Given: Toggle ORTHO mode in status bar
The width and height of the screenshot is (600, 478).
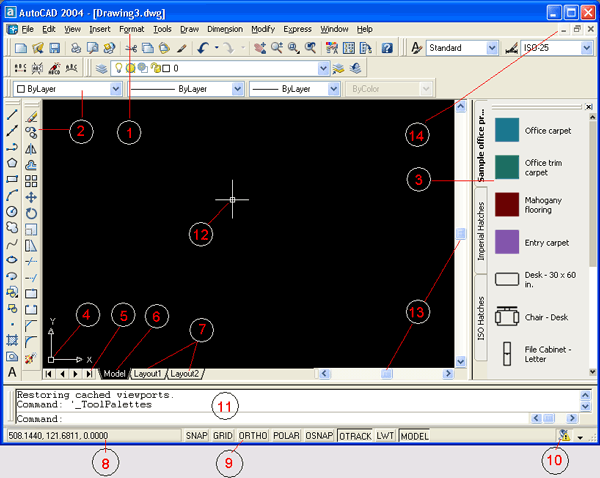Looking at the screenshot, I should [253, 436].
